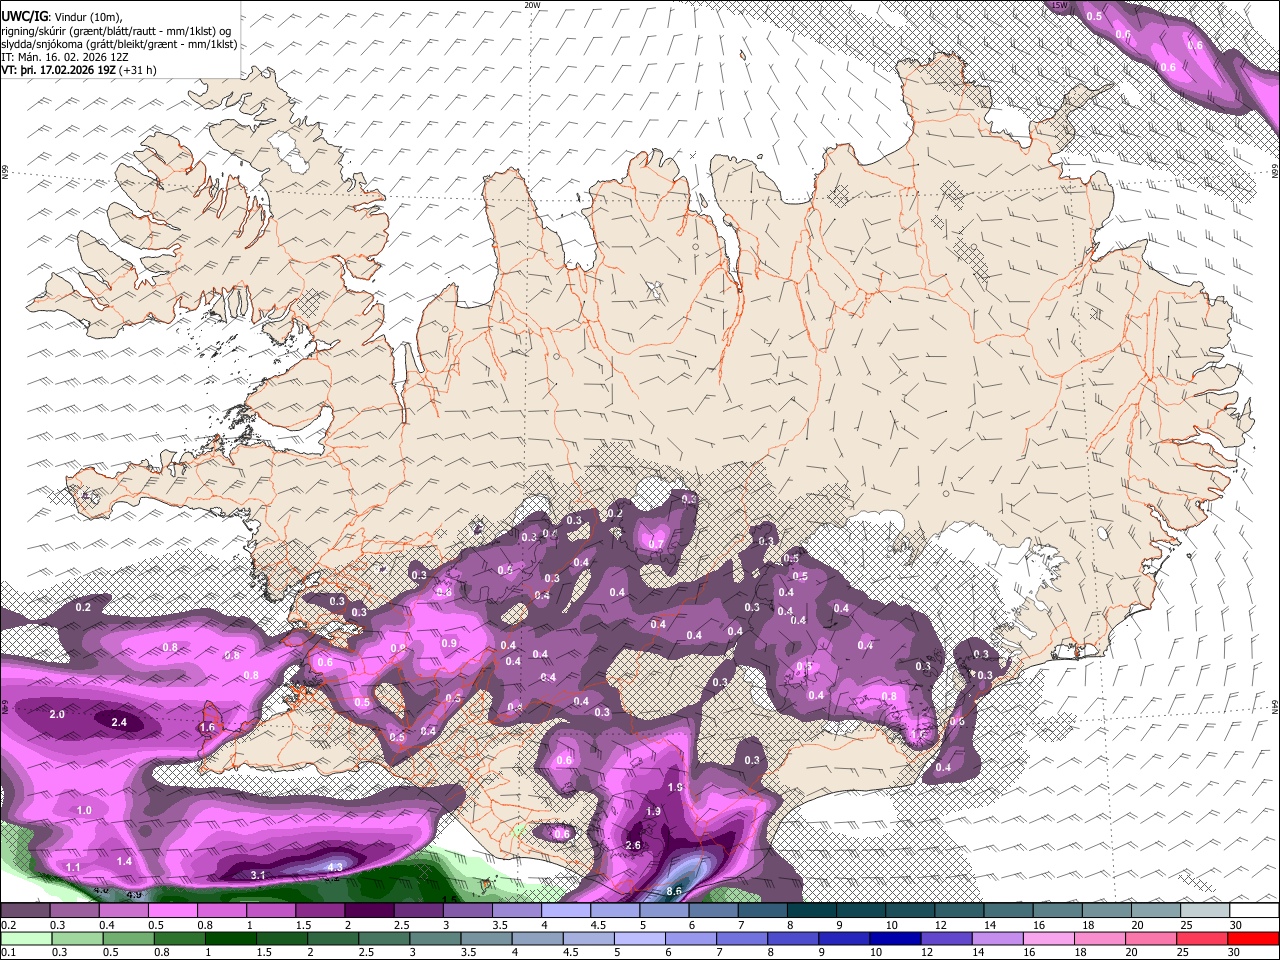This screenshot has width=1280, height=960.
Task: Click the dark green 1–1.5 rain legend swatch
Action: tap(230, 938)
